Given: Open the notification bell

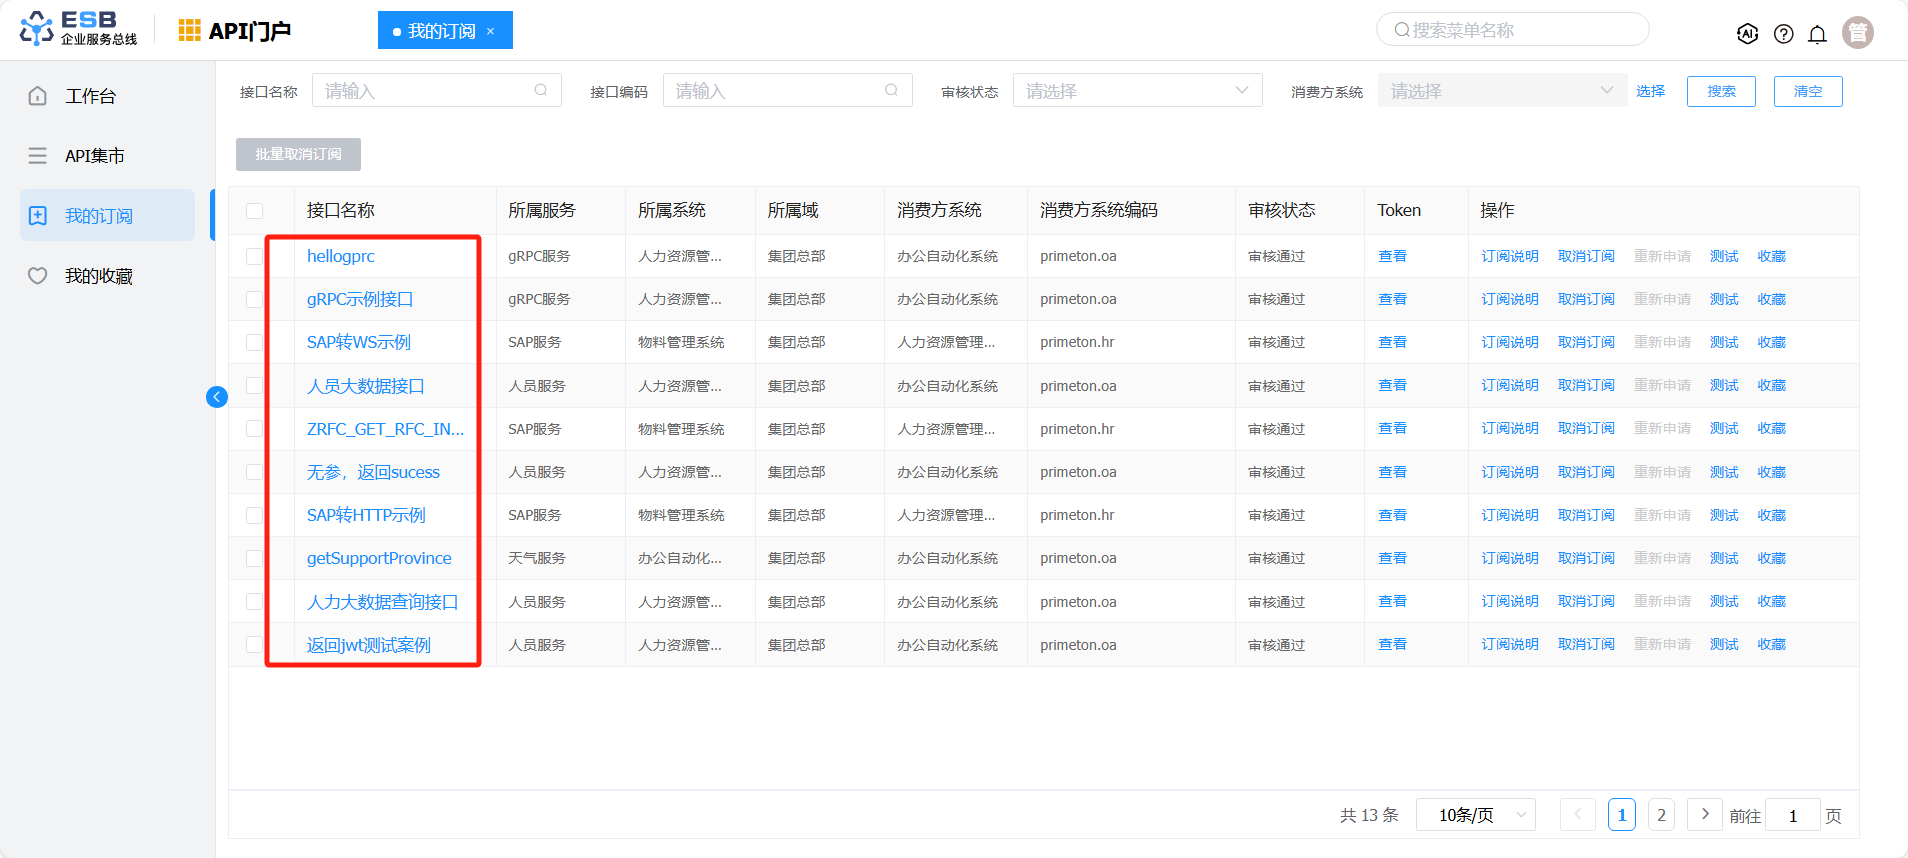Looking at the screenshot, I should (1817, 34).
